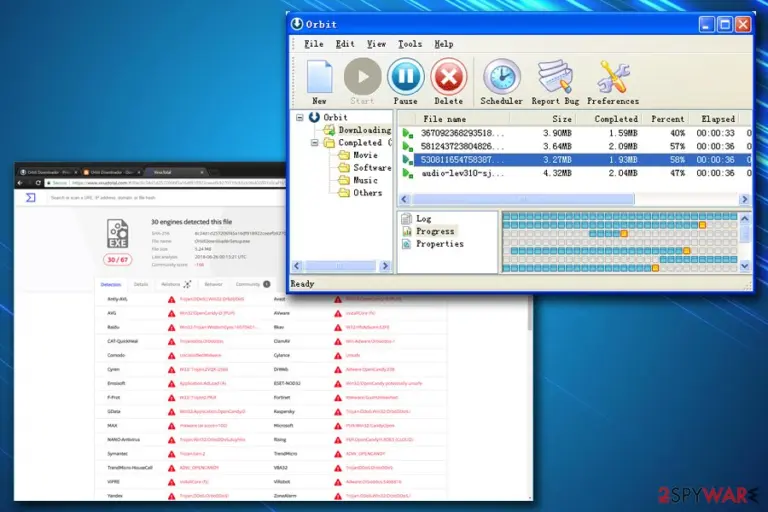Screen dimensions: 768x512
Task: Pause the selected download
Action: coord(406,76)
